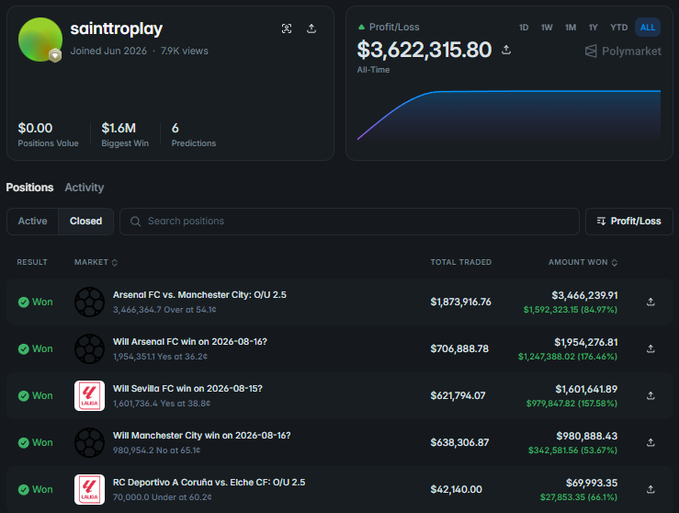This screenshot has height=513, width=679.
Task: Click the green profile avatar
Action: (40, 39)
